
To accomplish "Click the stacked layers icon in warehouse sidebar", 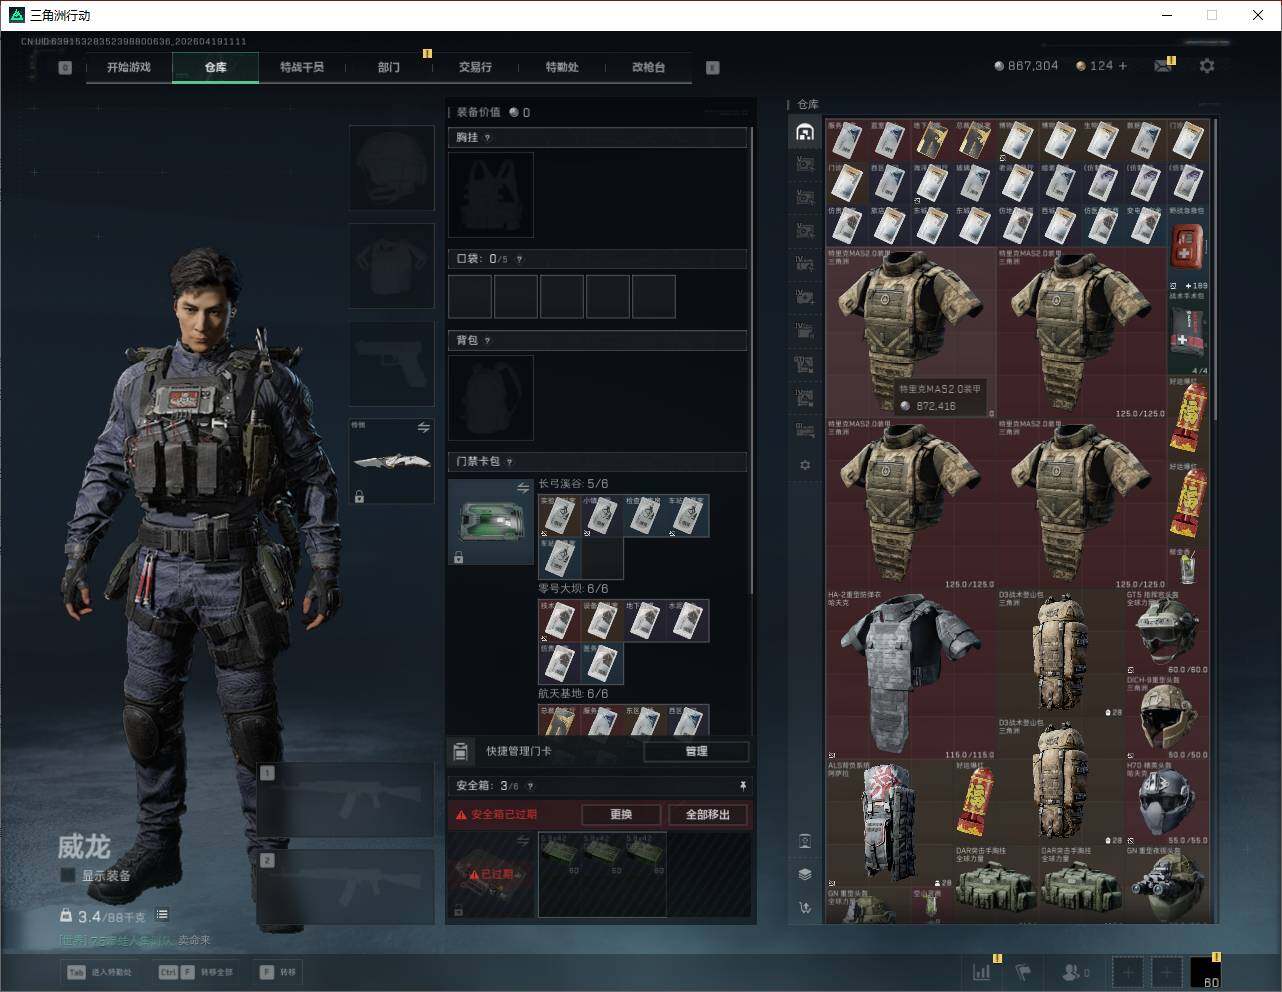I will 805,874.
